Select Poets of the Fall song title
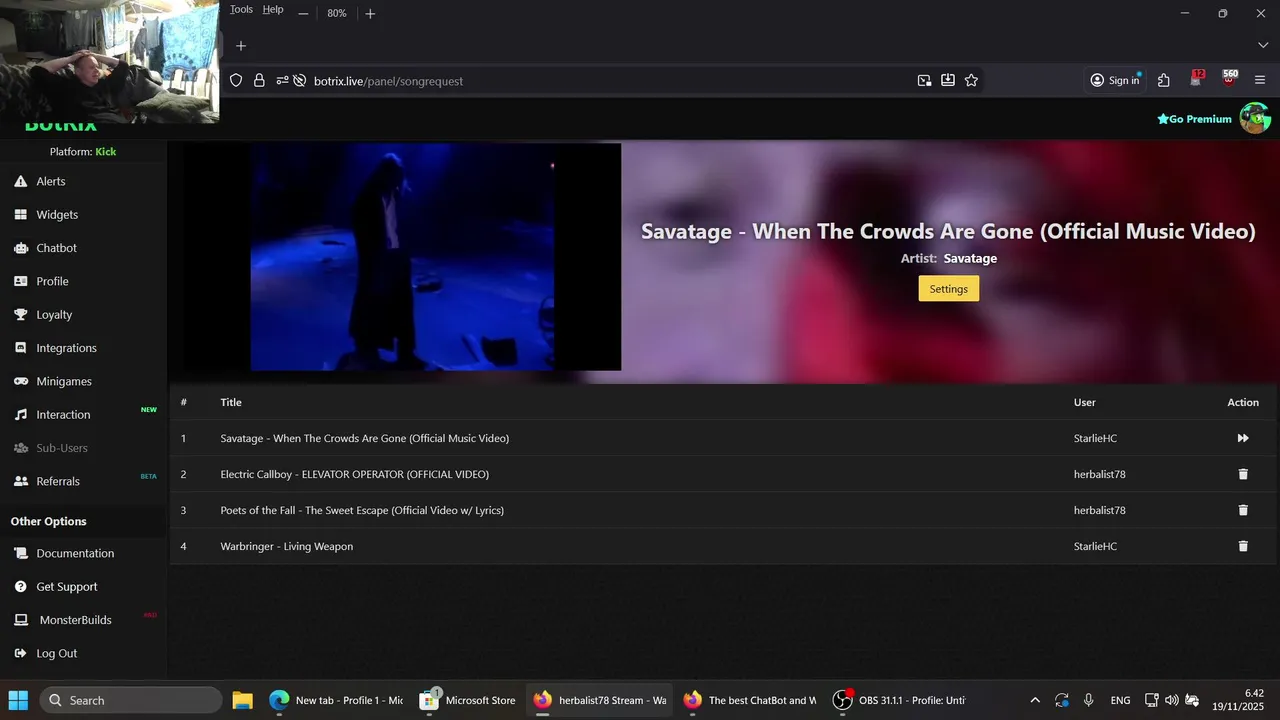The height and width of the screenshot is (720, 1280). coord(362,510)
